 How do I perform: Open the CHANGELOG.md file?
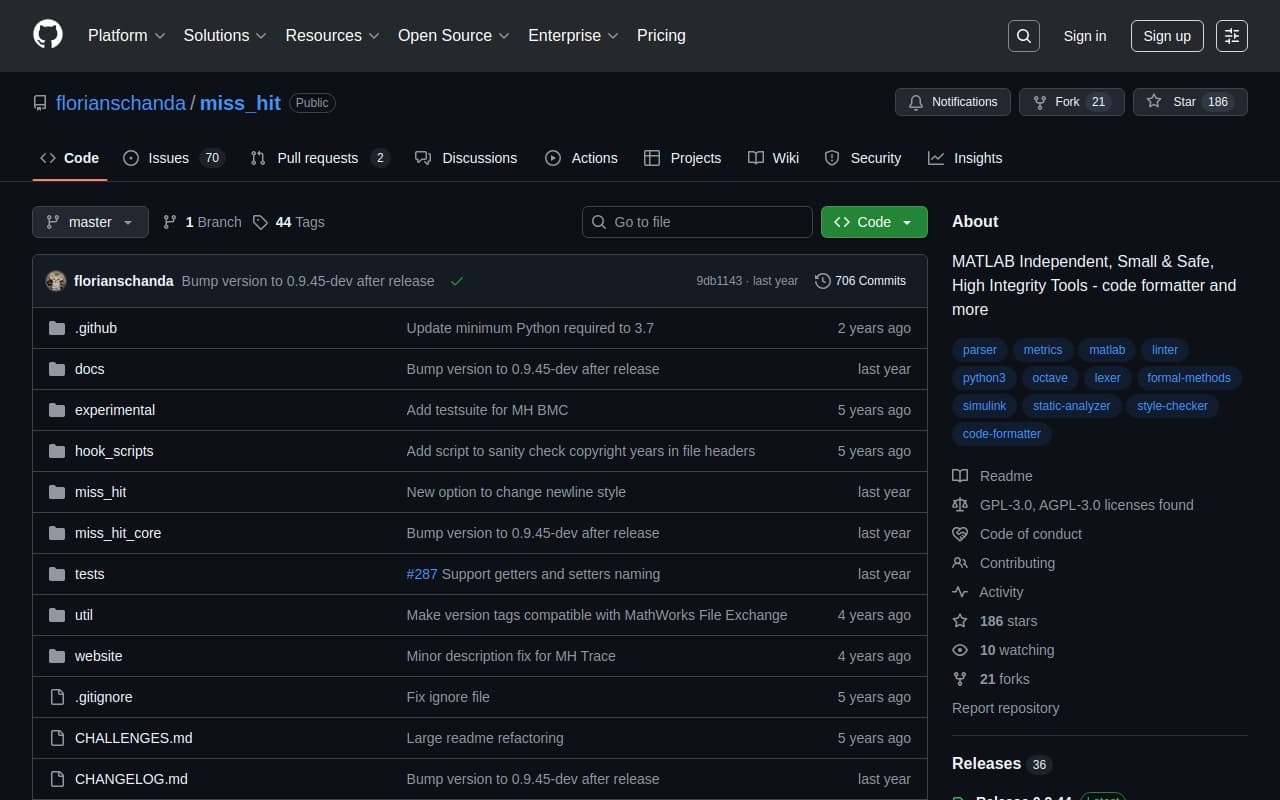coord(131,779)
